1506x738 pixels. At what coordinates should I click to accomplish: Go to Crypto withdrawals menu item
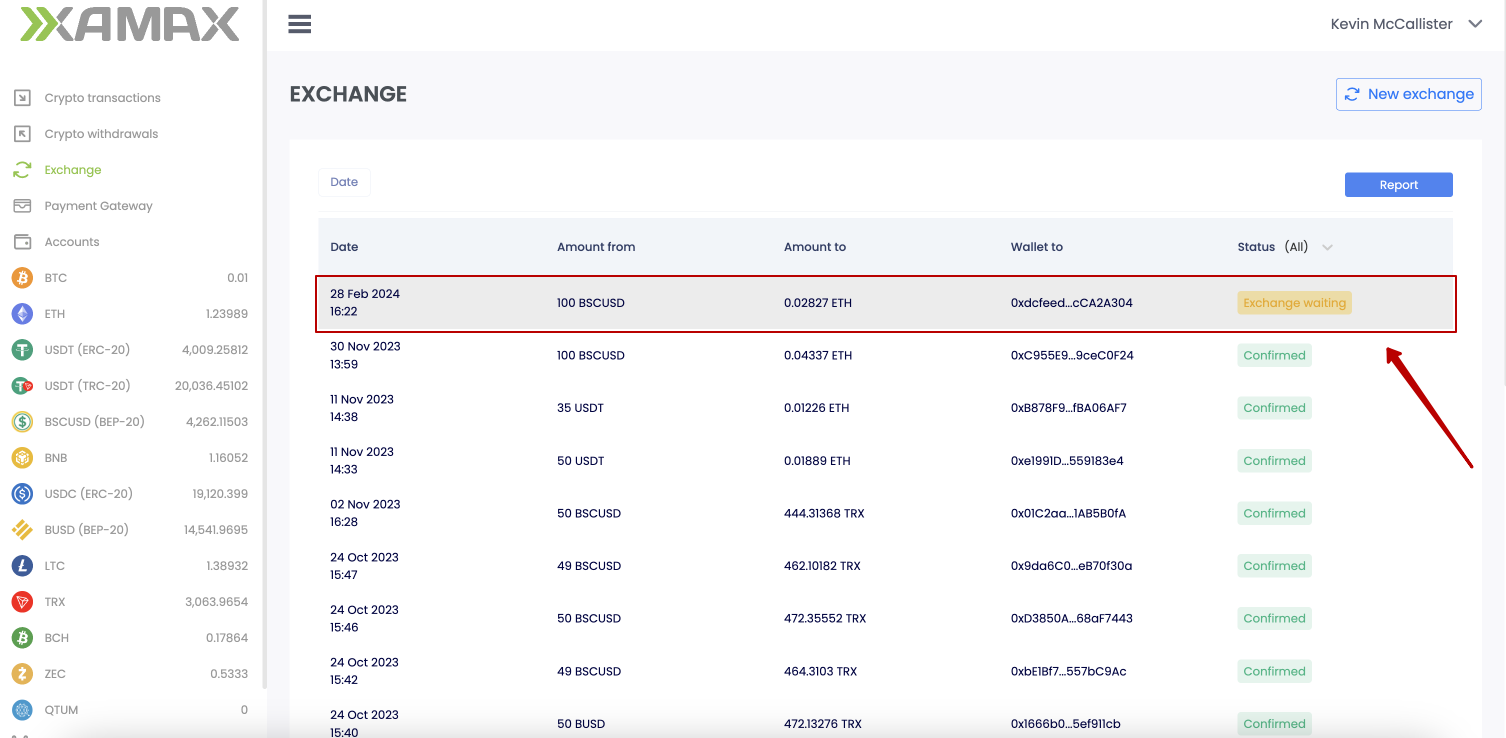(101, 134)
